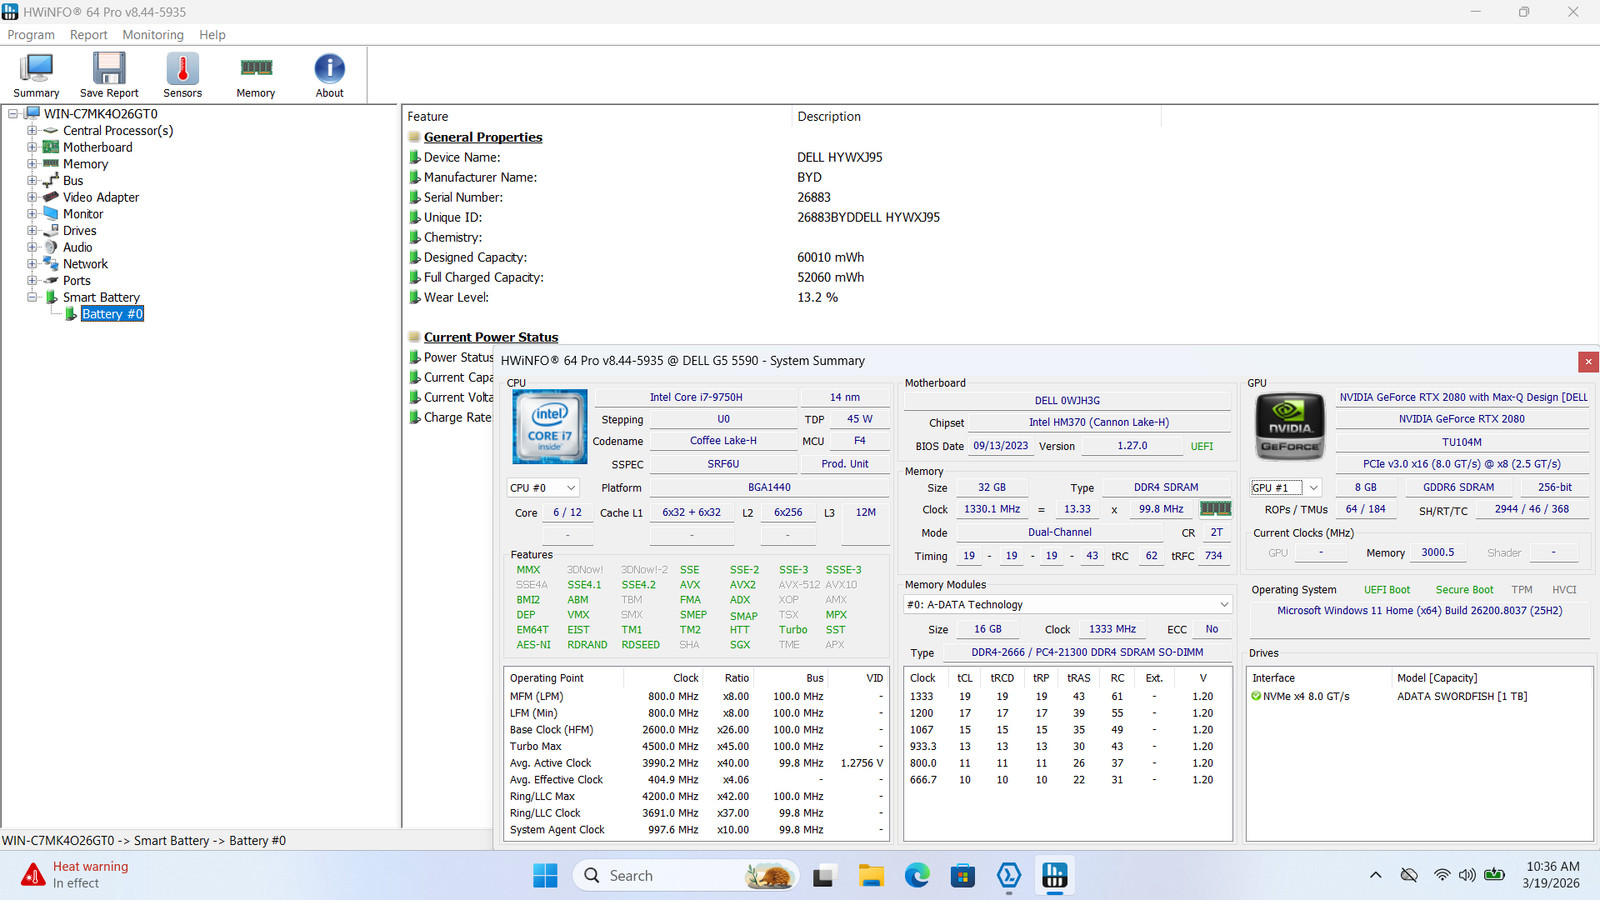Click the Video Adapter tree icon
1600x900 pixels.
(x=51, y=197)
